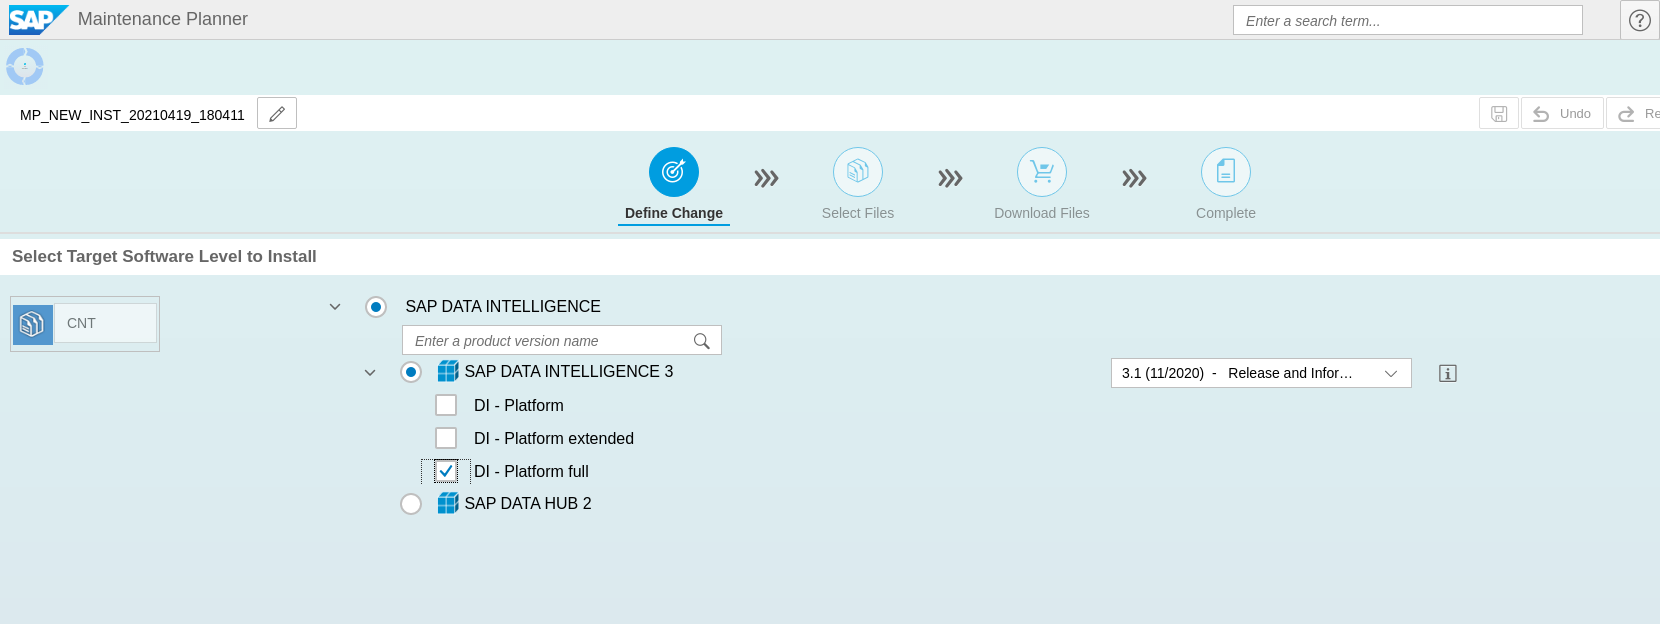Screen dimensions: 1660x624
Task: Click the SAP DATA HUB 2 cube icon
Action: pyautogui.click(x=448, y=503)
